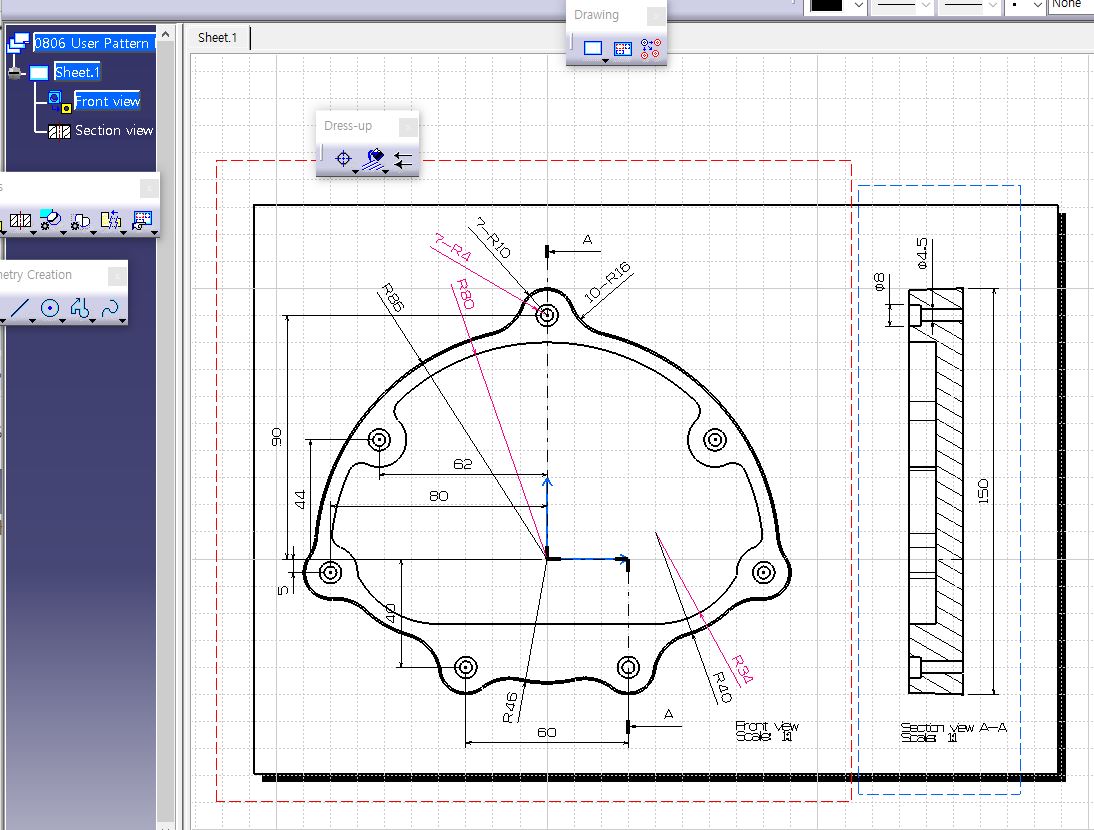Select the '90' vertical dimension
Screen dimensions: 1094x830
click(276, 437)
